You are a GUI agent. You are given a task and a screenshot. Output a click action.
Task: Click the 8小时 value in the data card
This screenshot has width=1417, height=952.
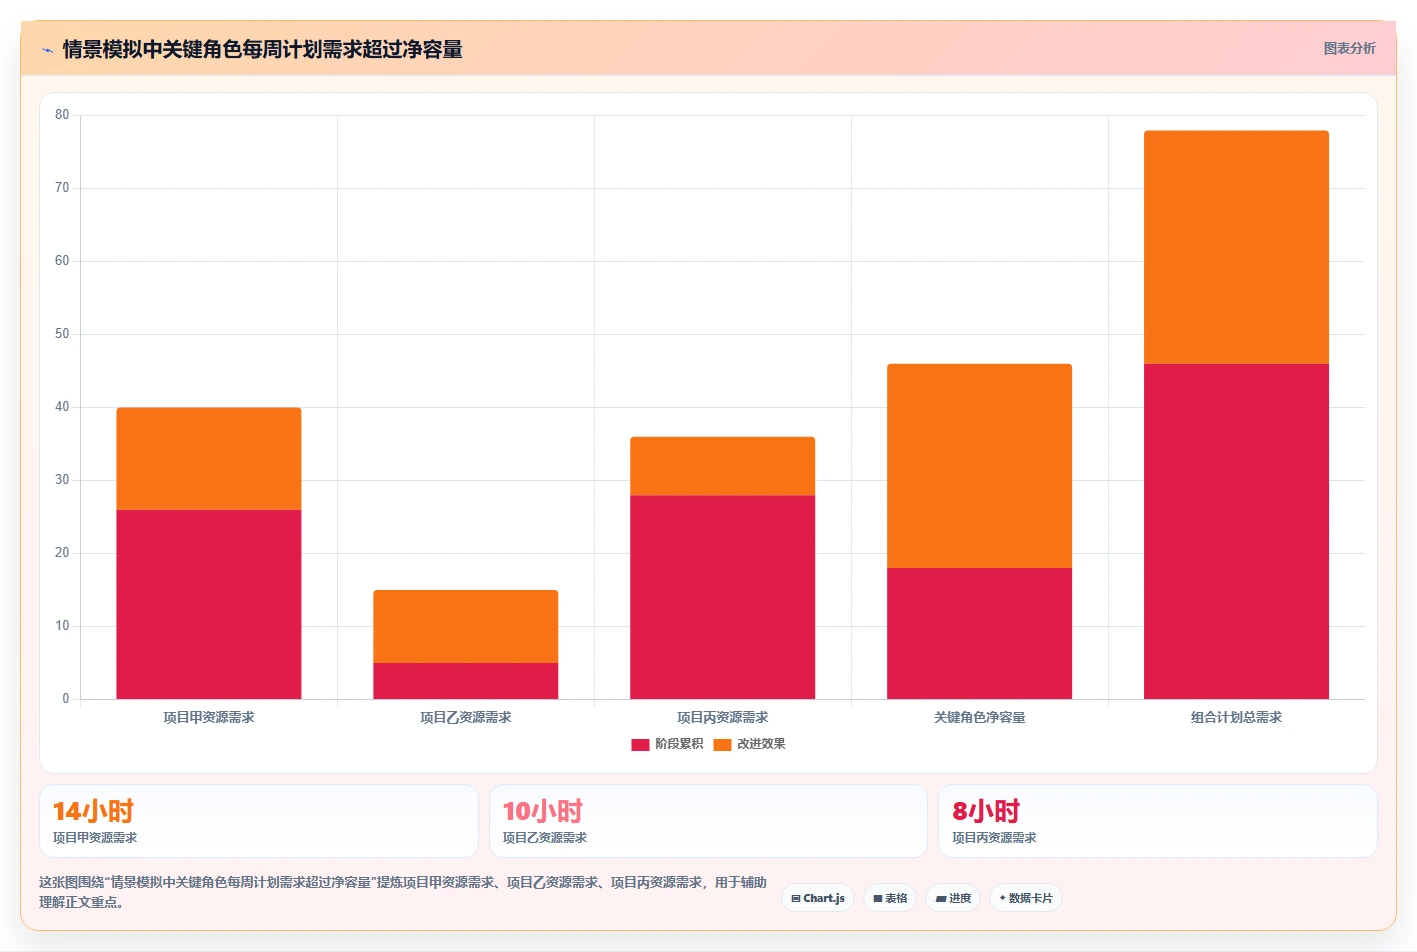pos(986,811)
